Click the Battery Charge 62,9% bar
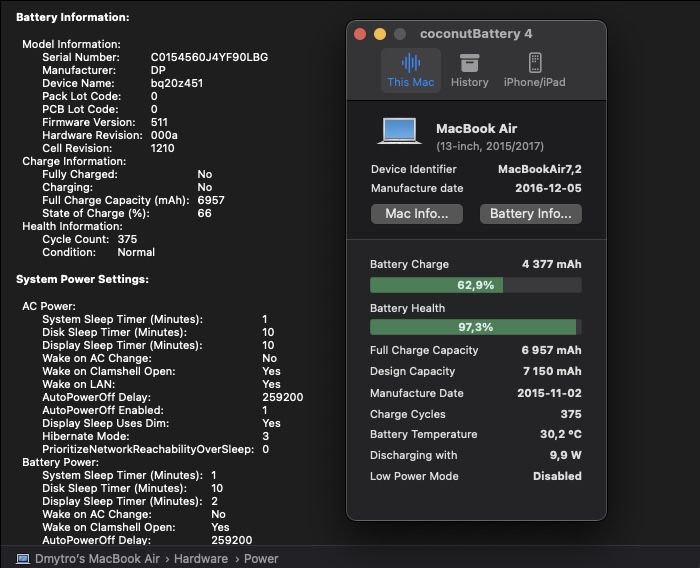Viewport: 700px width, 568px height. pyautogui.click(x=475, y=285)
